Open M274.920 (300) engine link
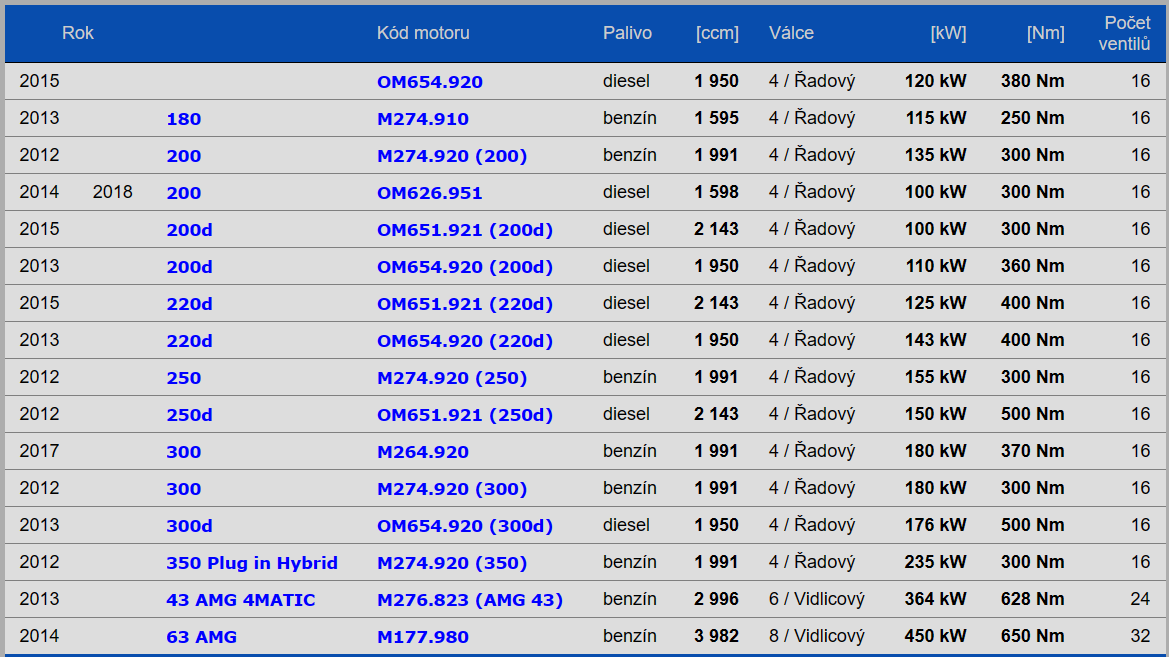 click(452, 489)
